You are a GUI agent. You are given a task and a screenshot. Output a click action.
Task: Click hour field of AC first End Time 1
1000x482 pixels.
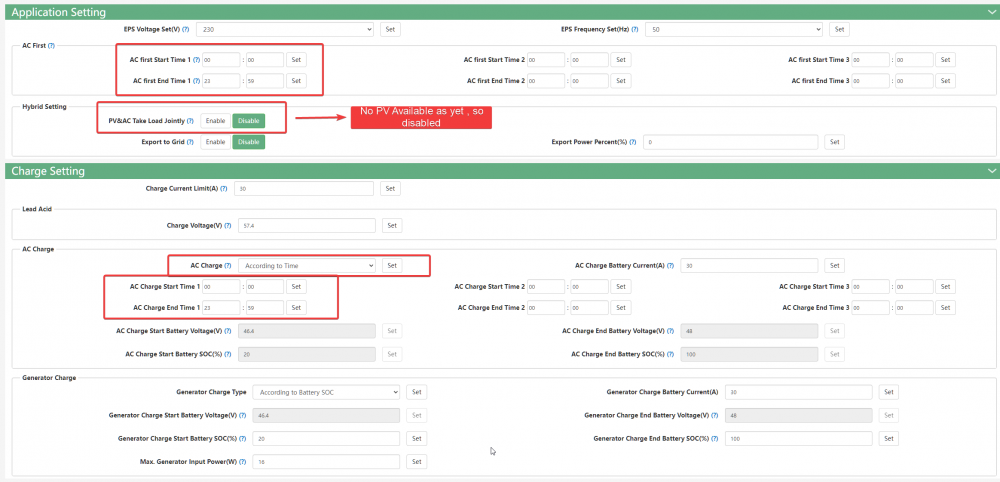[x=221, y=81]
